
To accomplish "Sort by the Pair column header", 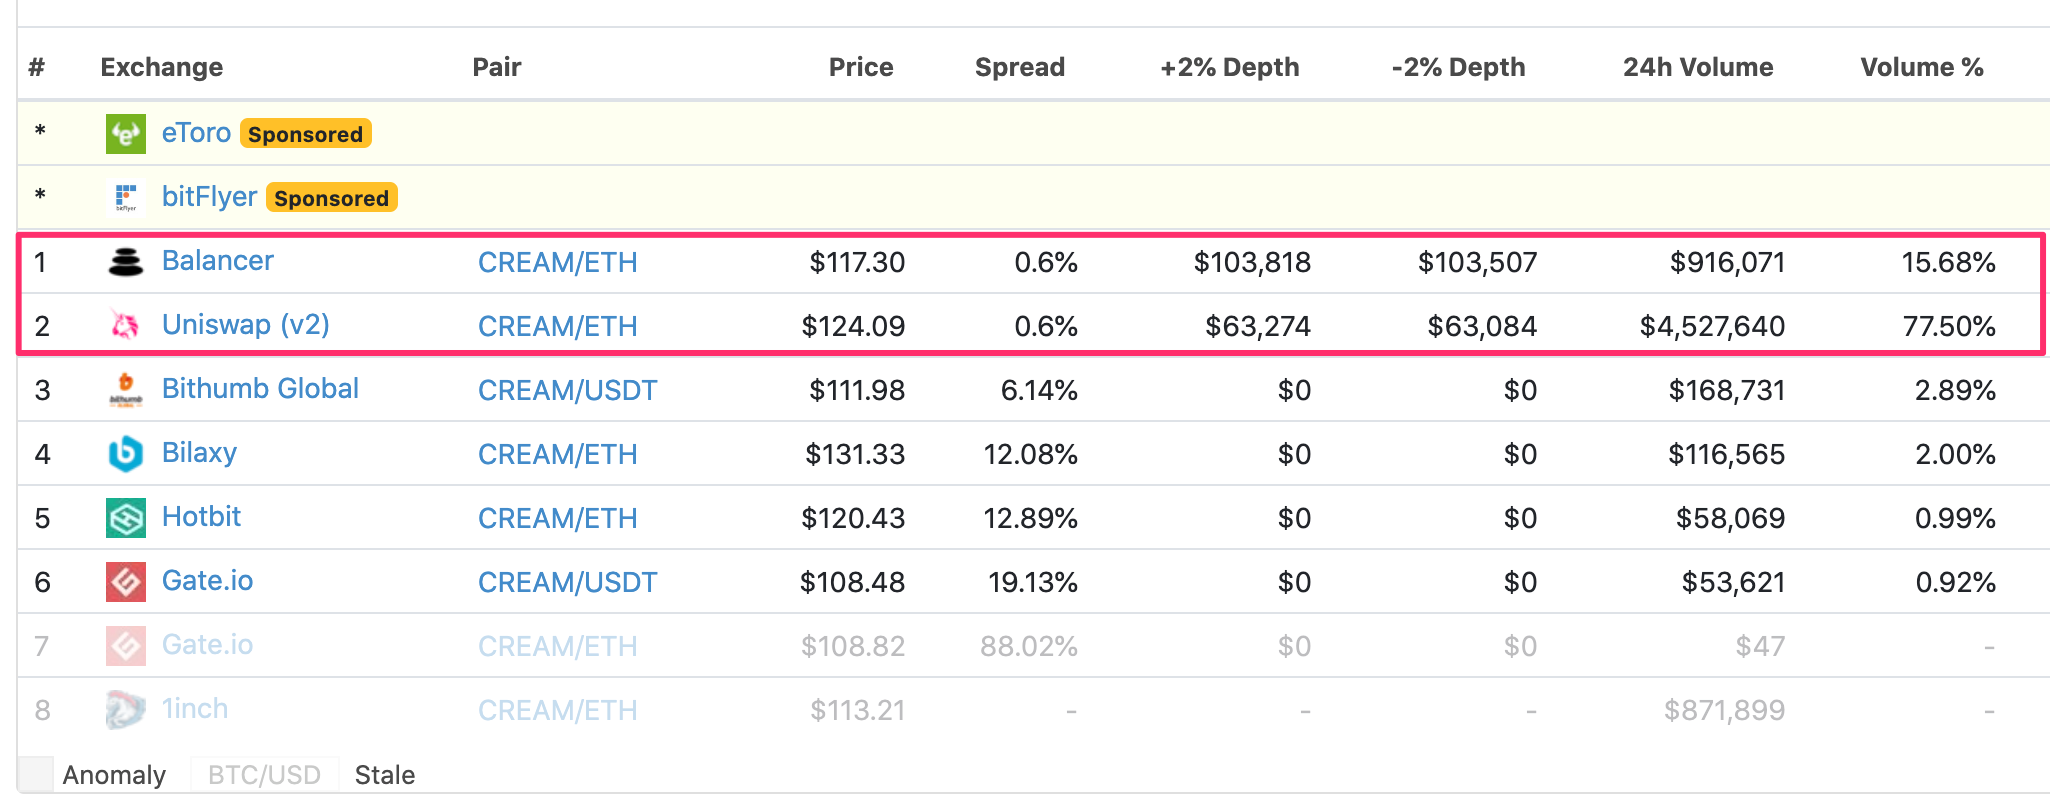I will 497,67.
